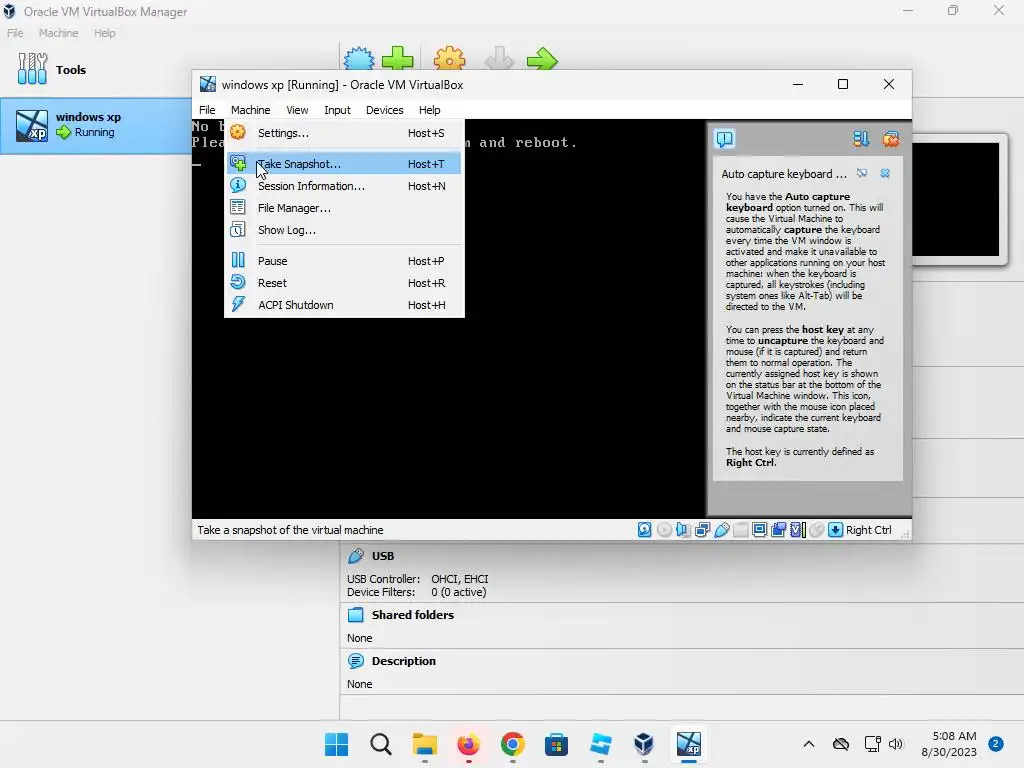Viewport: 1024px width, 768px height.
Task: Reset the VM from the Machine menu
Action: (x=344, y=283)
